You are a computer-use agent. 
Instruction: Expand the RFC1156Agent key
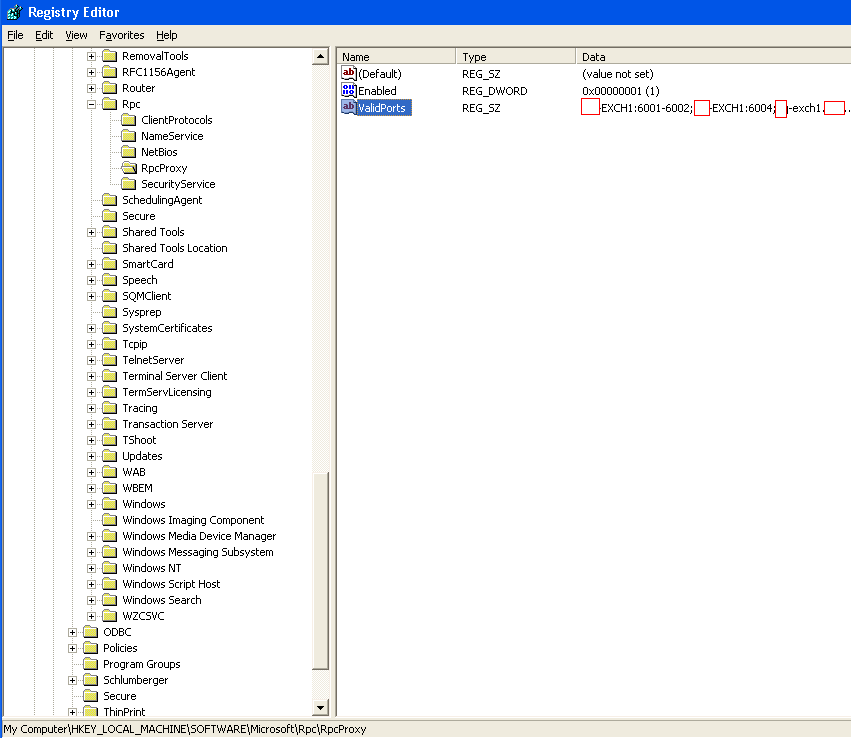(92, 72)
